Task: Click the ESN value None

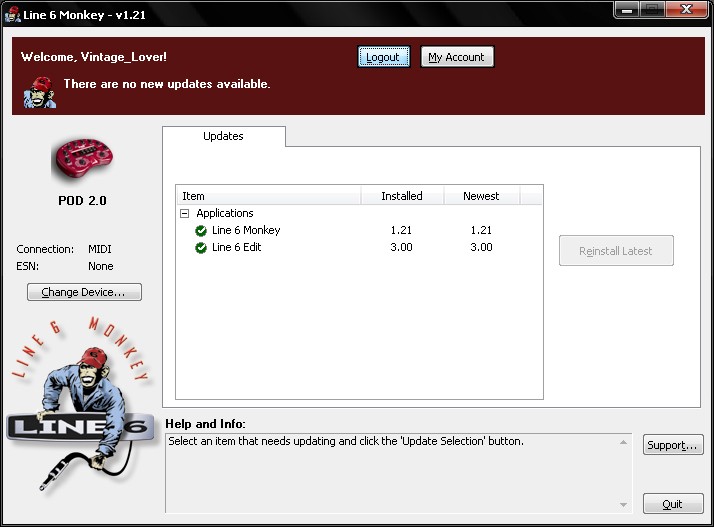Action: [x=101, y=266]
